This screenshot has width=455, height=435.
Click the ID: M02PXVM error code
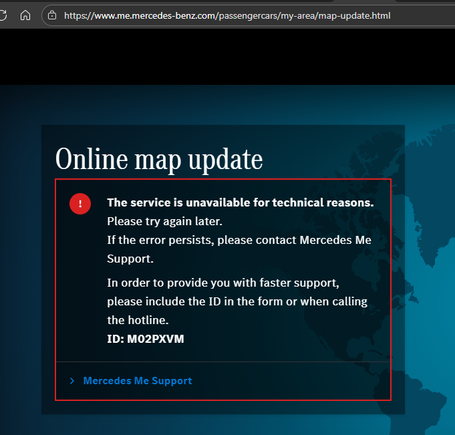pyautogui.click(x=145, y=339)
